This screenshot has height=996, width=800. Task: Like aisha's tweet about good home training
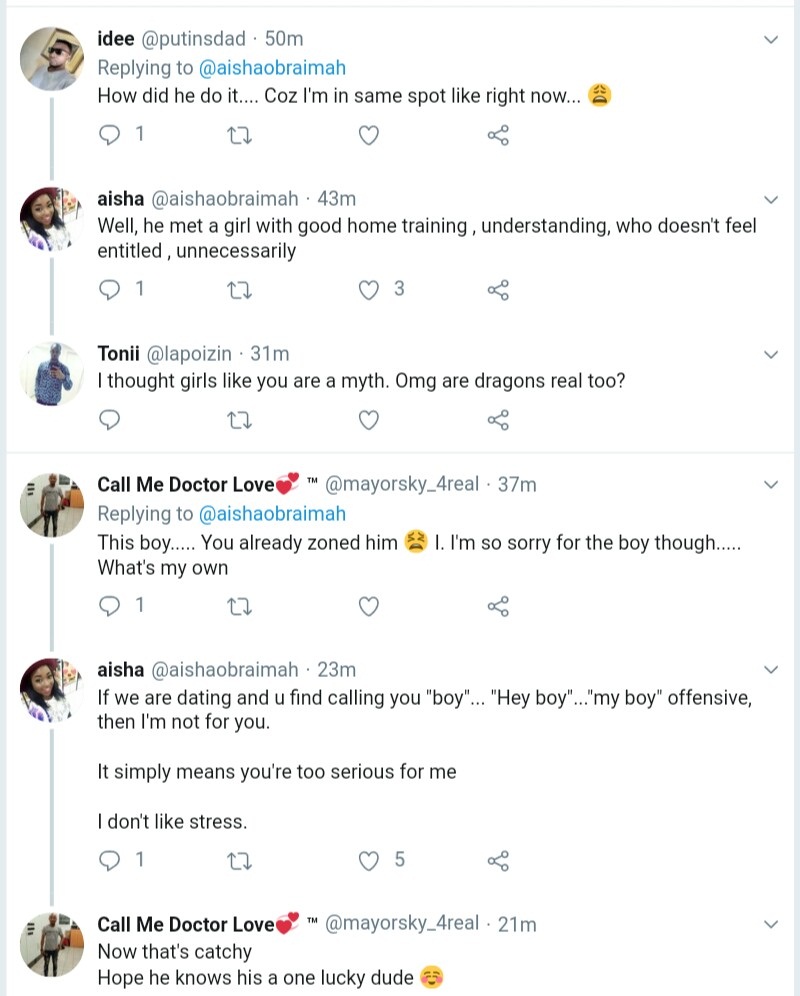(x=369, y=290)
